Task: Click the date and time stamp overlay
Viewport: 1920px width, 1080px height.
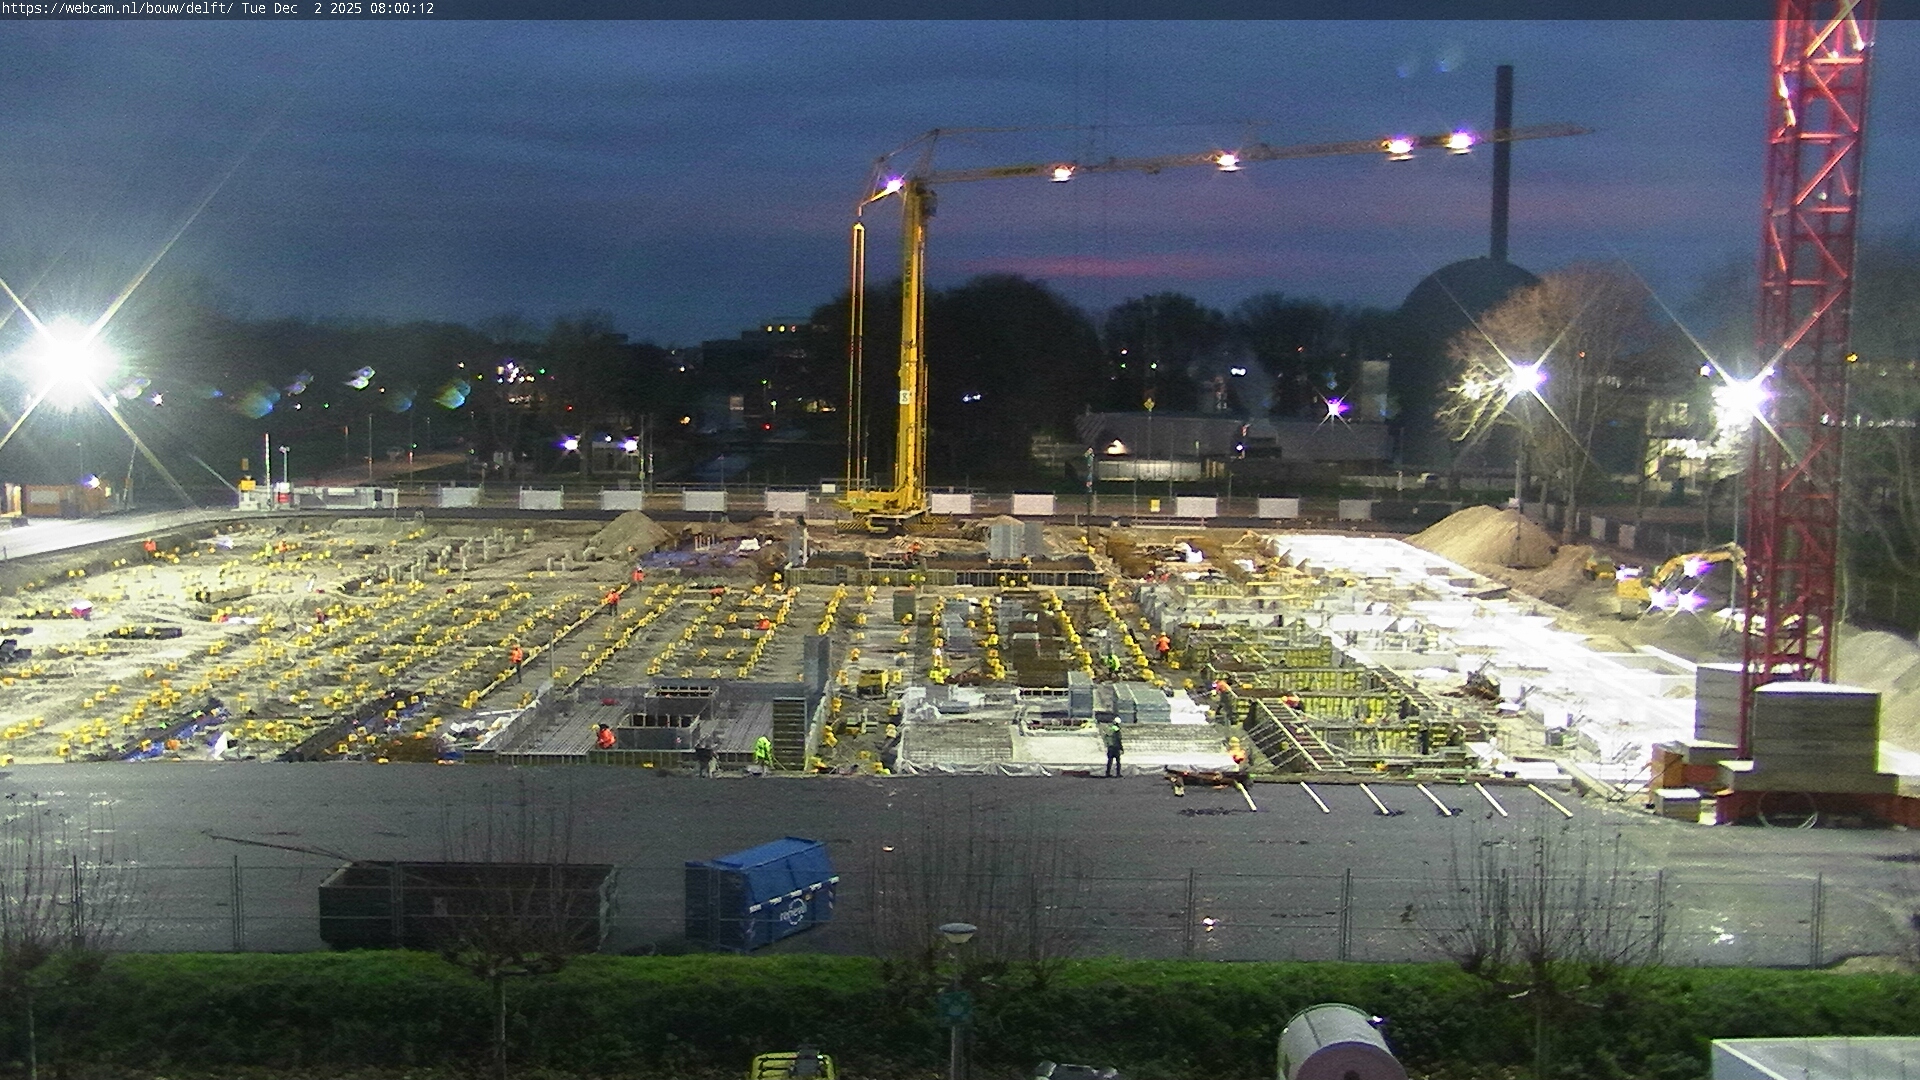Action: (x=337, y=8)
